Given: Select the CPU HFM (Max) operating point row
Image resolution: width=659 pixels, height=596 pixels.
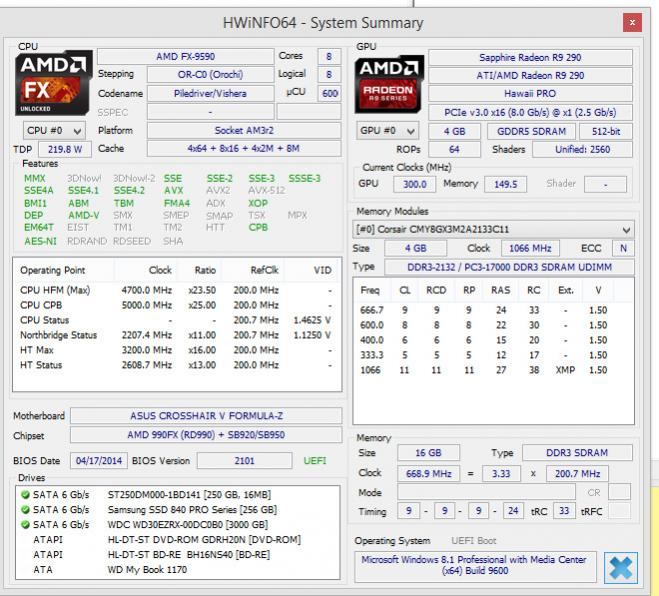Looking at the screenshot, I should pos(177,290).
